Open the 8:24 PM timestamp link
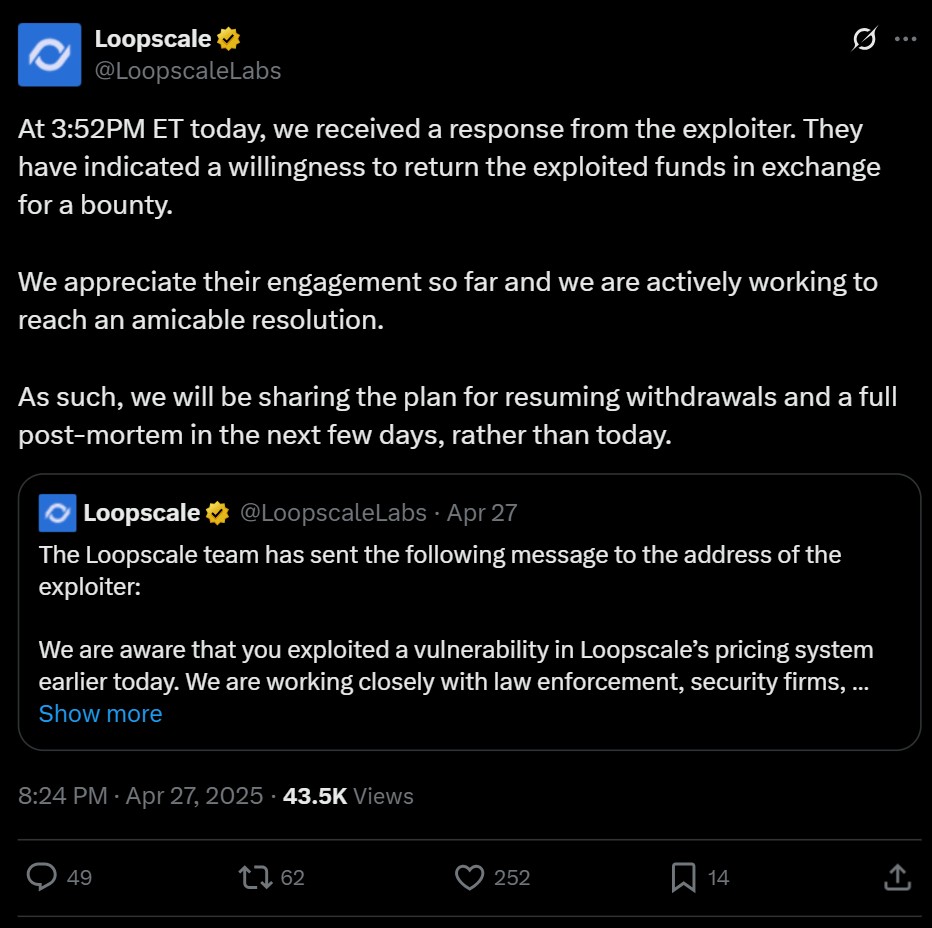 (x=63, y=796)
